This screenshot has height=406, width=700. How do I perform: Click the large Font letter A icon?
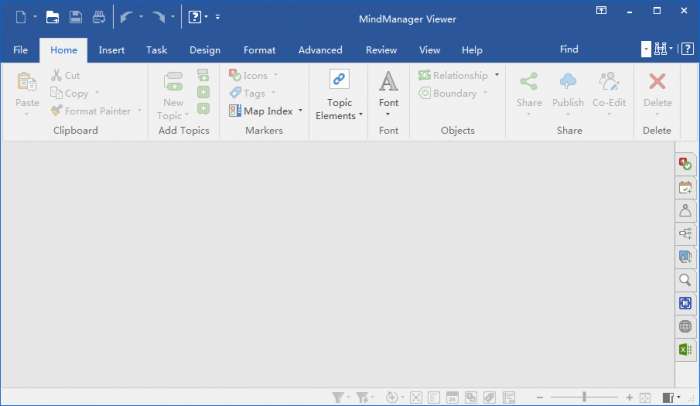pos(388,81)
